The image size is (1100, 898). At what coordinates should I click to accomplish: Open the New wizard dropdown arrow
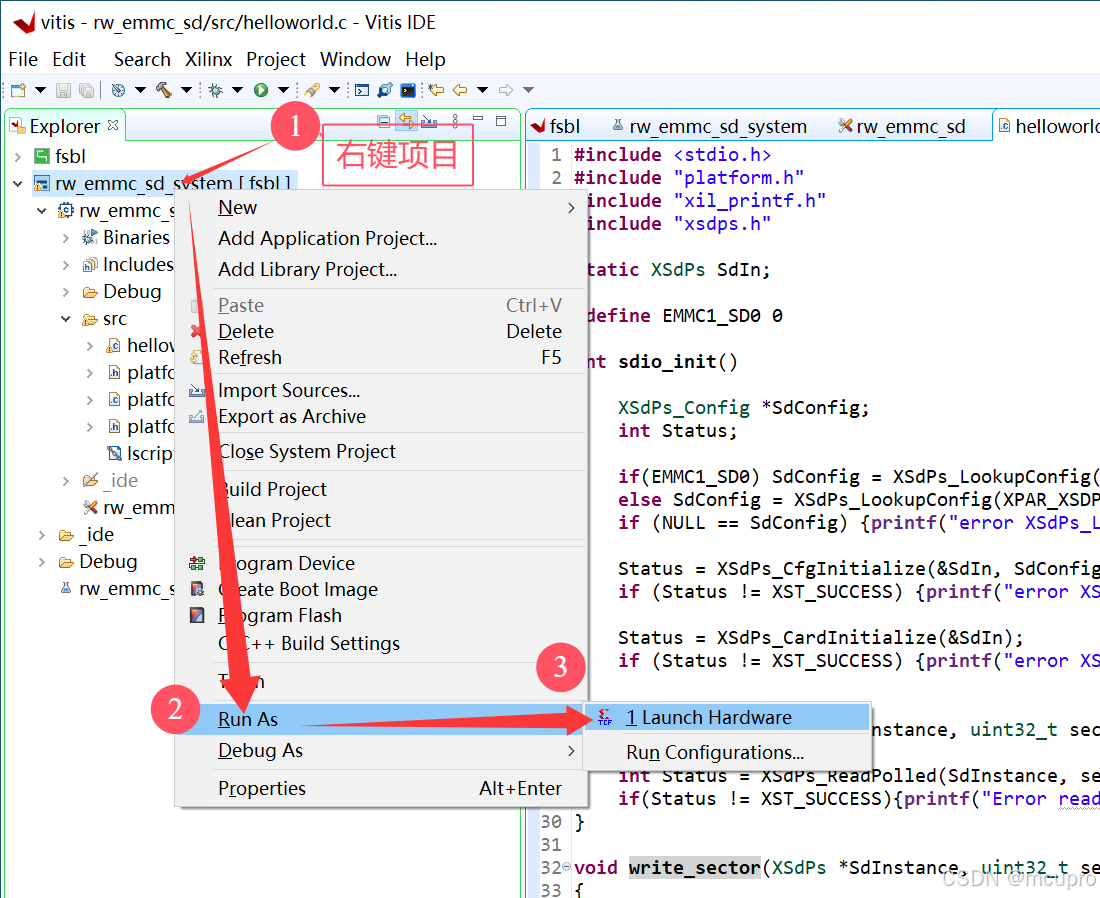pyautogui.click(x=40, y=90)
